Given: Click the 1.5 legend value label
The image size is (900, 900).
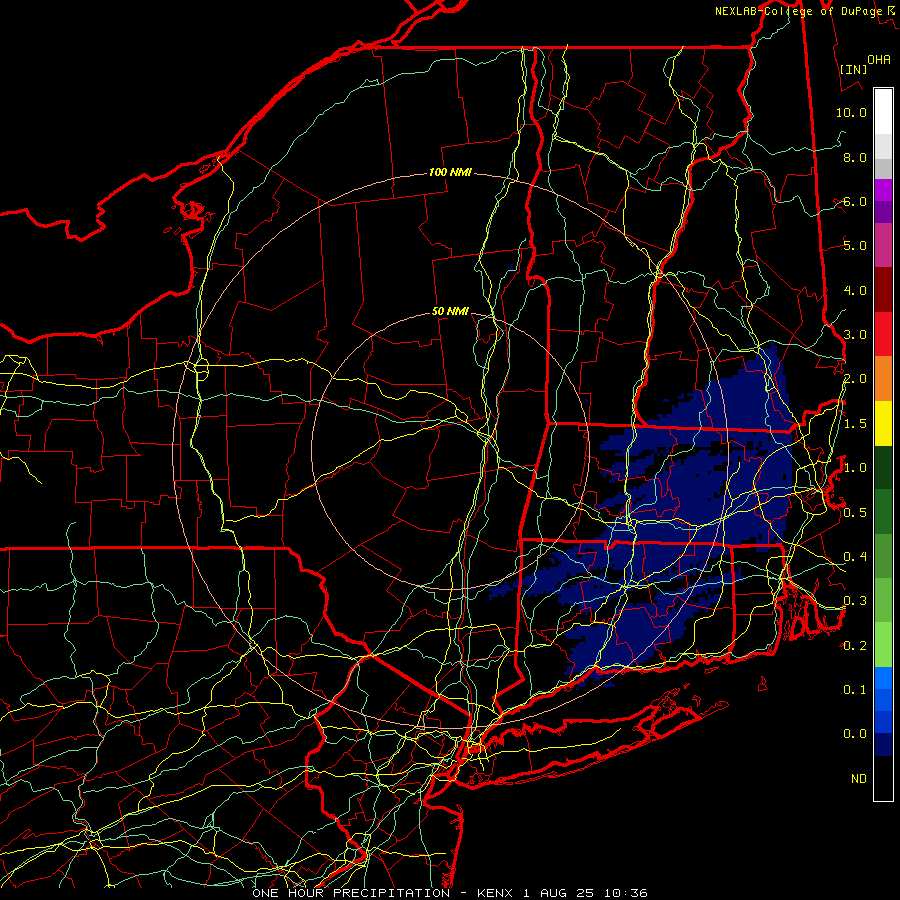Looking at the screenshot, I should click(855, 424).
